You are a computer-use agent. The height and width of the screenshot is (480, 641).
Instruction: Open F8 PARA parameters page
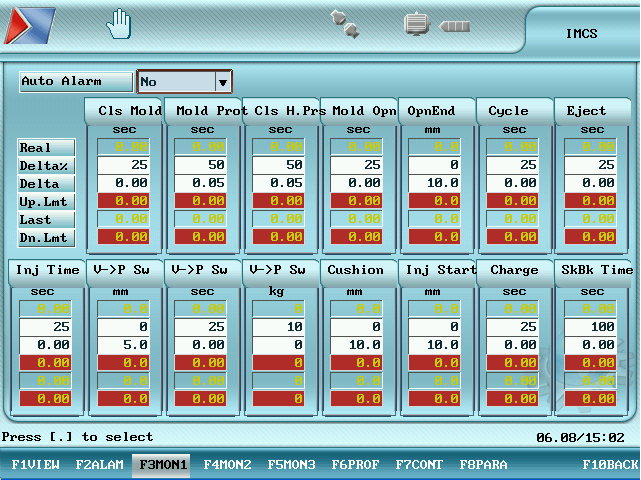pos(483,465)
